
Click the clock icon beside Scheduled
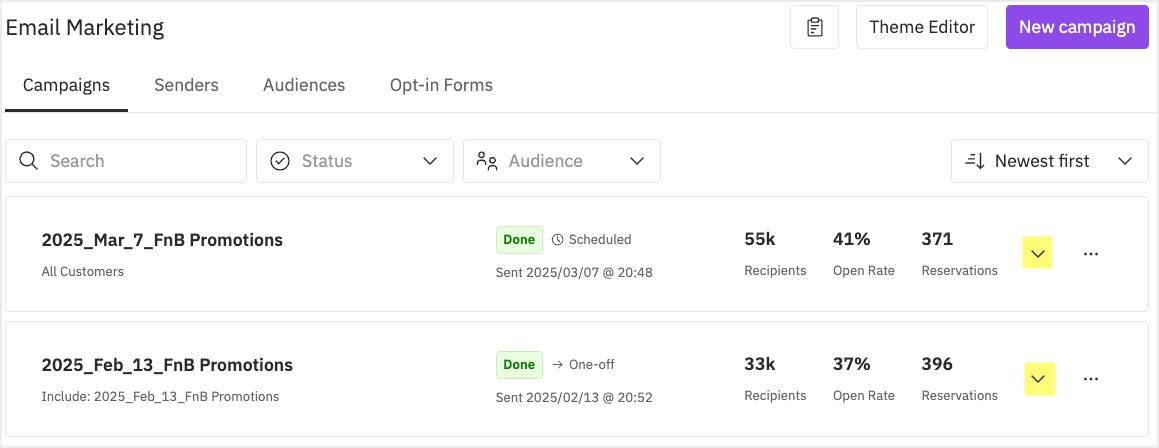click(558, 240)
